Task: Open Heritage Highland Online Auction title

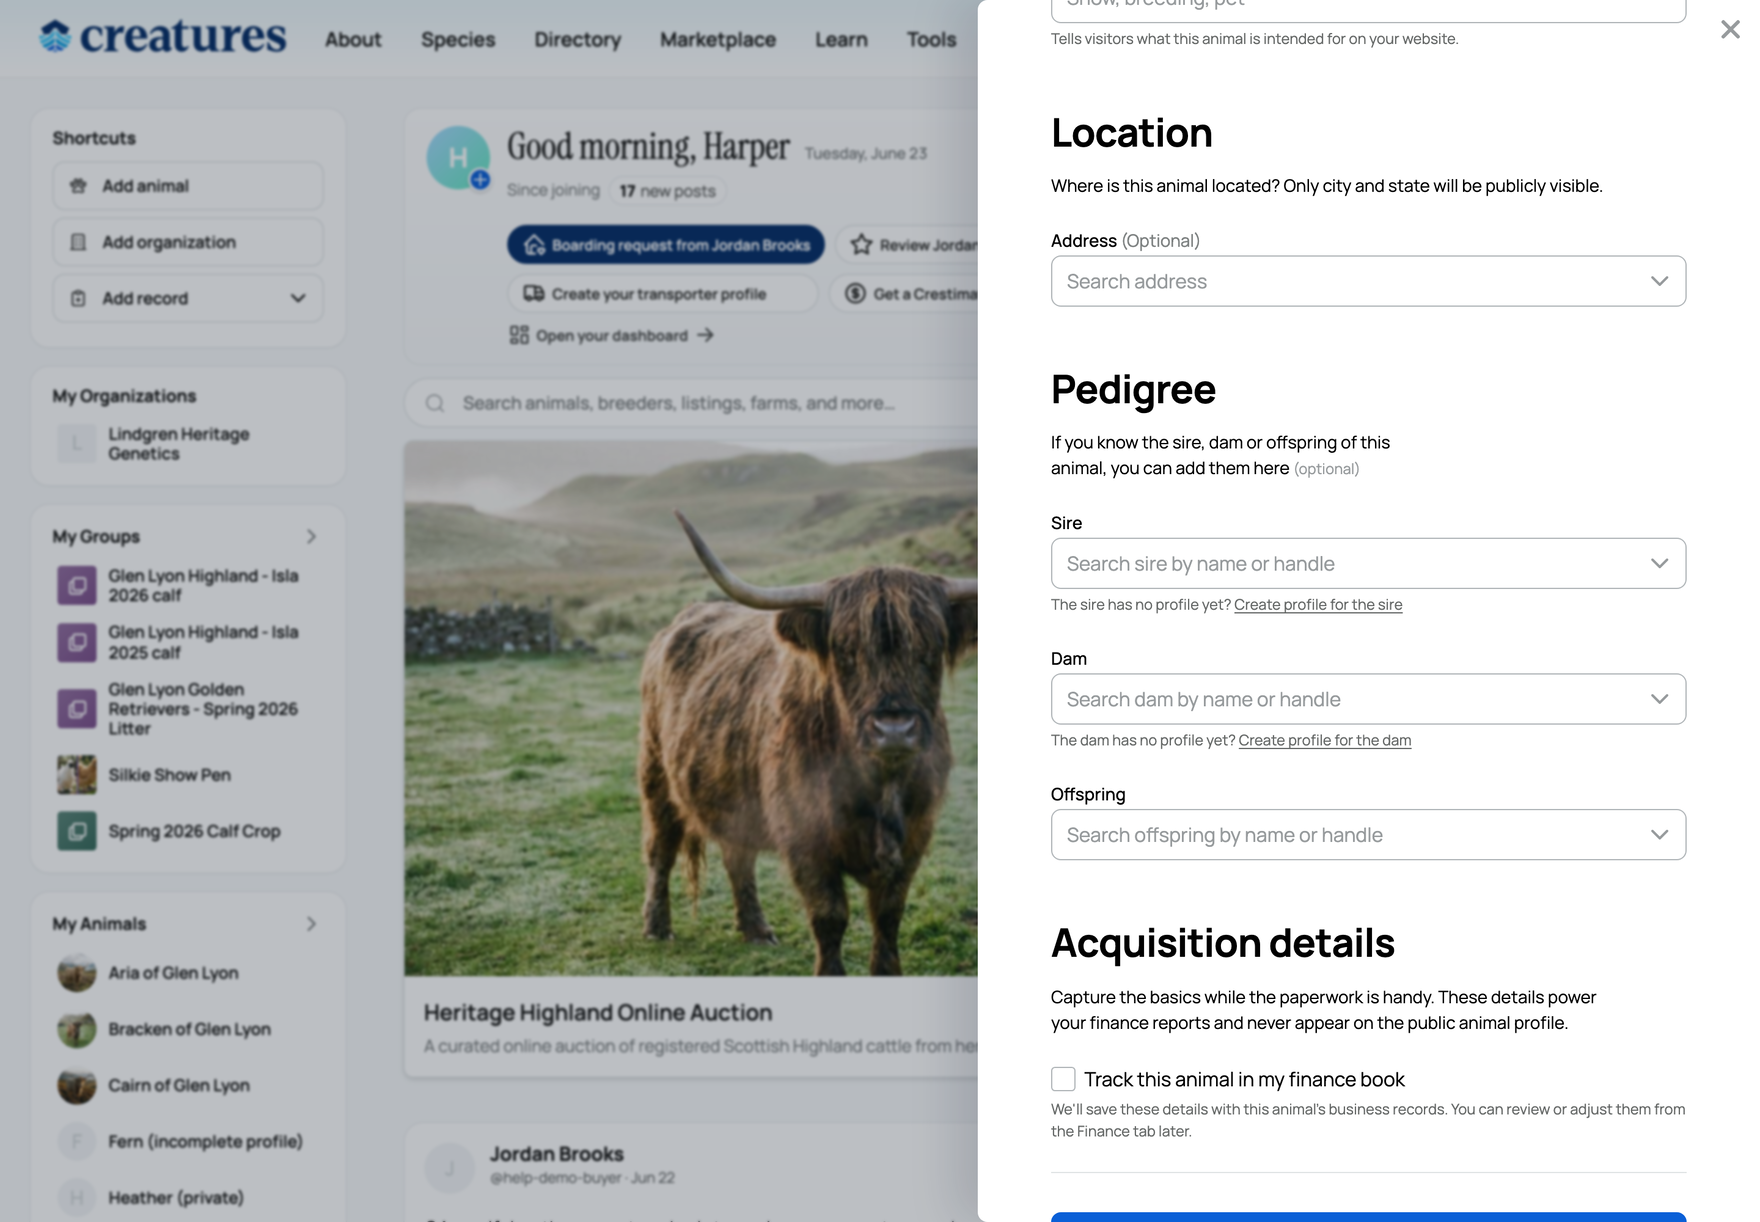Action: [598, 1013]
